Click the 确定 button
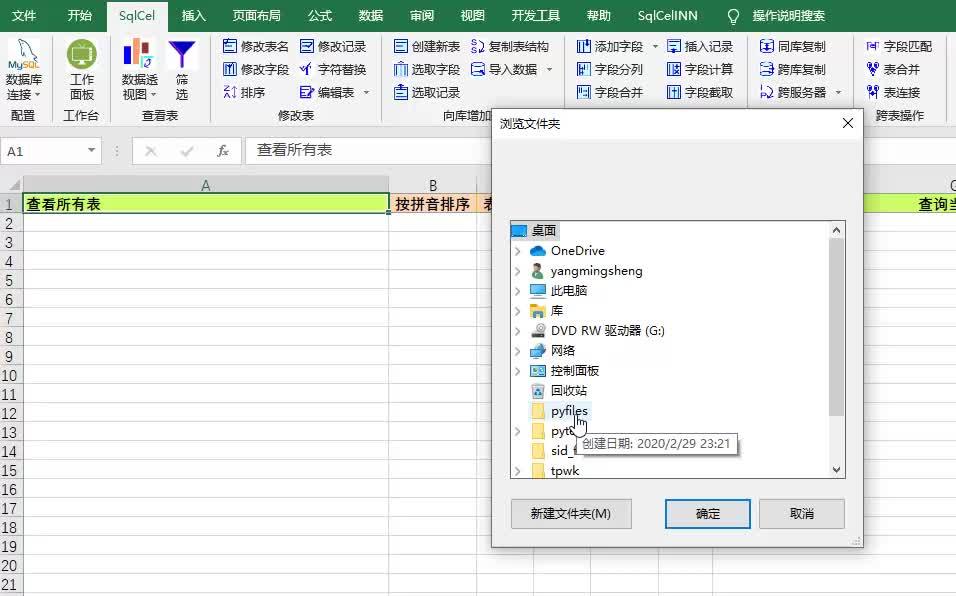The width and height of the screenshot is (956, 596). coord(707,514)
